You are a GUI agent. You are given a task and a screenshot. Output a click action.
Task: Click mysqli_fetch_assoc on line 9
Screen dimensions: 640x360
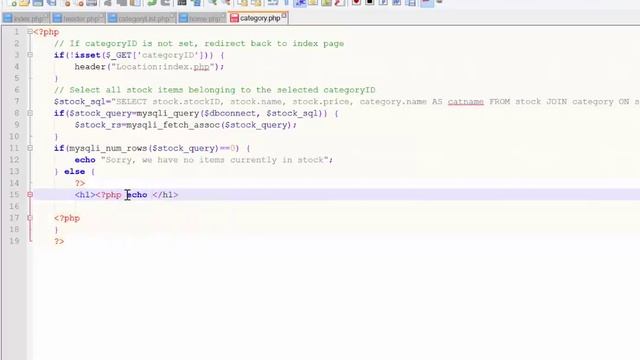(173, 125)
